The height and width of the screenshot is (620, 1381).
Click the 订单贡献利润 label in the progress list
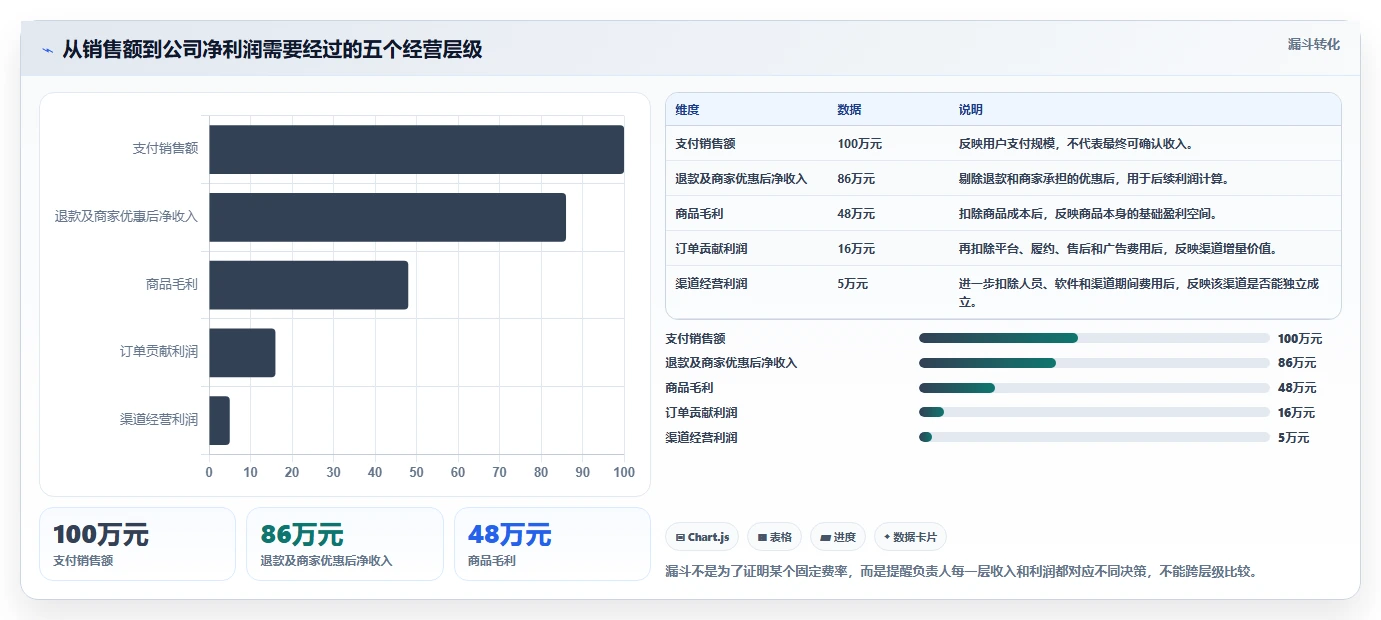tap(701, 412)
